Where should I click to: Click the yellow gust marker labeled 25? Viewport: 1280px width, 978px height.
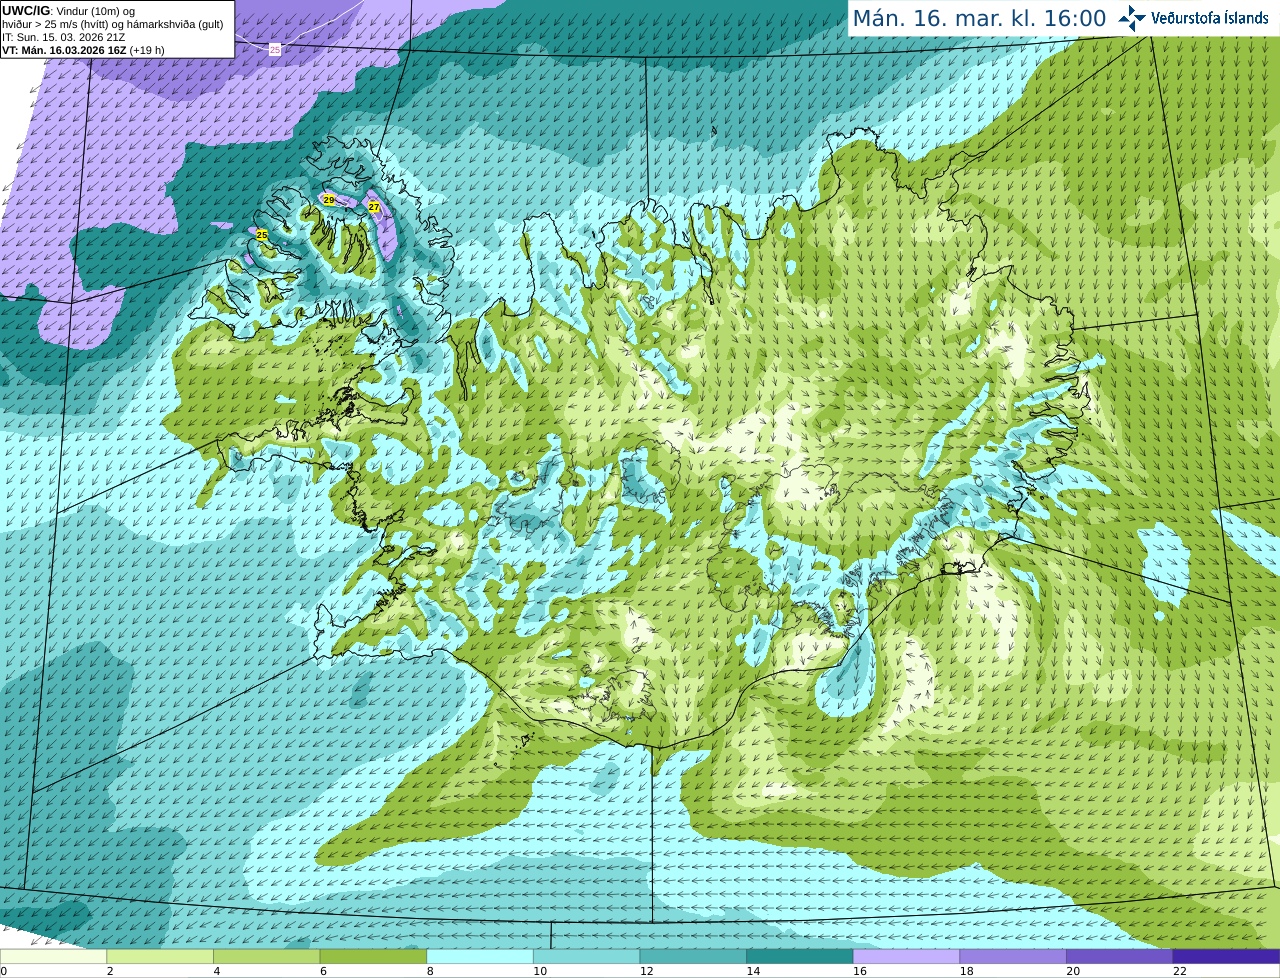[x=262, y=235]
